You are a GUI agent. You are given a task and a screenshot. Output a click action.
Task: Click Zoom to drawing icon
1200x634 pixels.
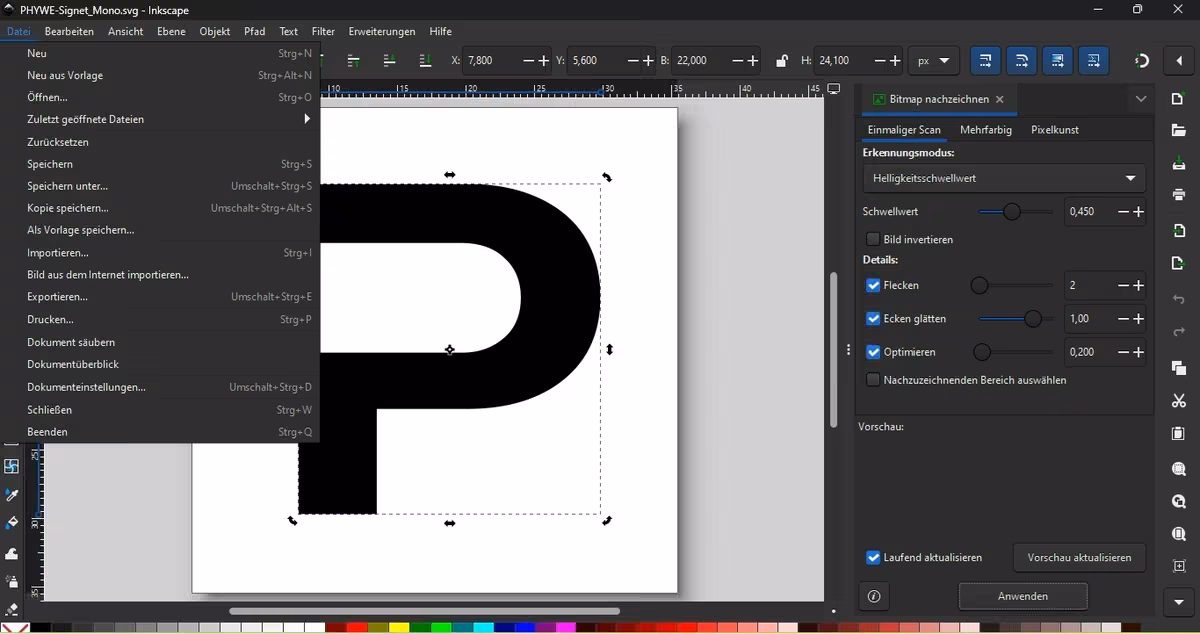[x=1179, y=501]
